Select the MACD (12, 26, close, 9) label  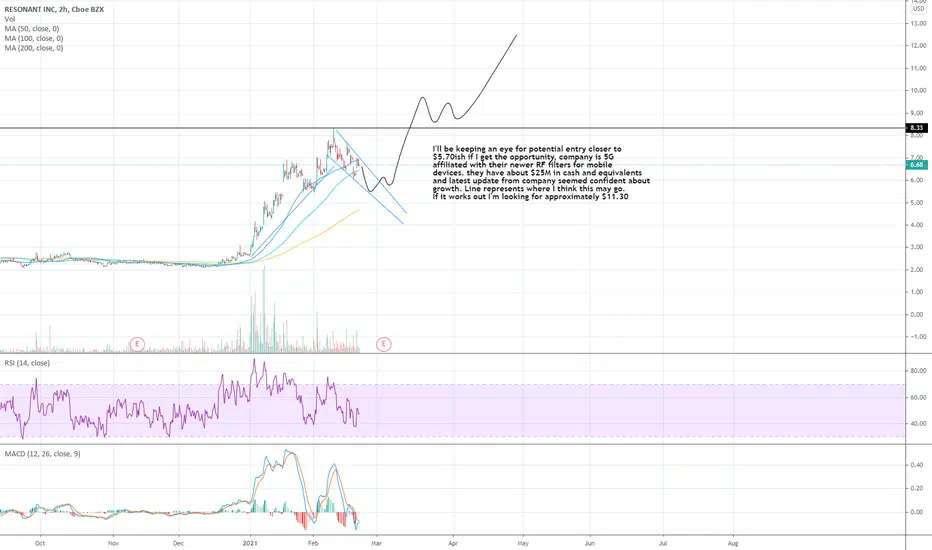point(42,454)
